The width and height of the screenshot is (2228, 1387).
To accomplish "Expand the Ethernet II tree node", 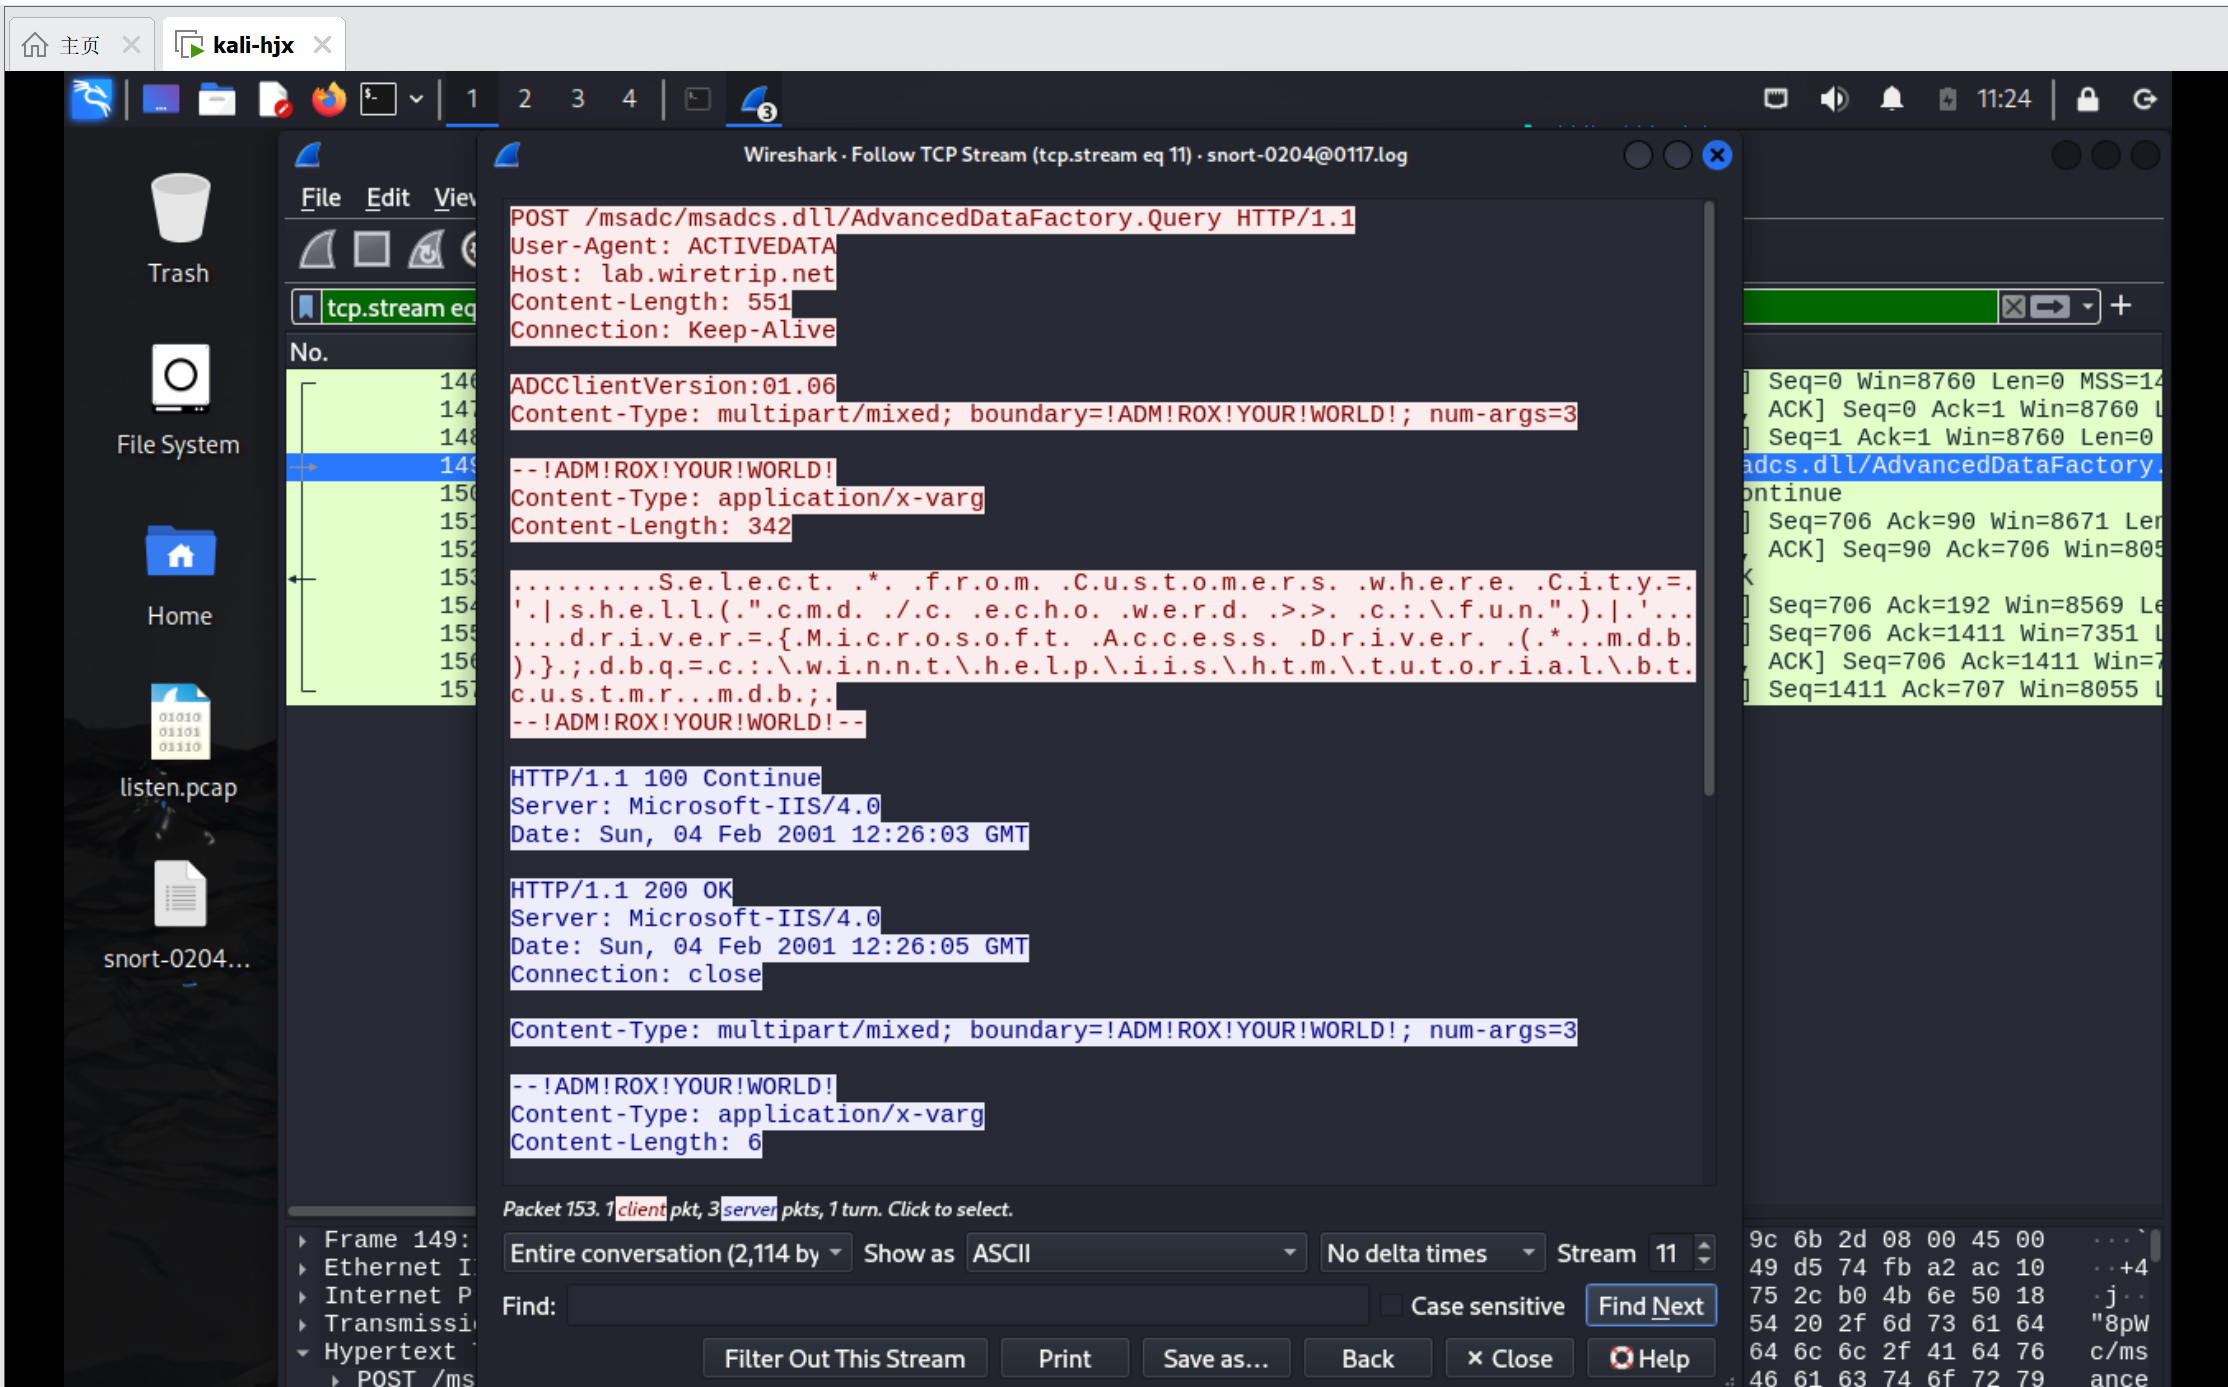I will point(302,1268).
